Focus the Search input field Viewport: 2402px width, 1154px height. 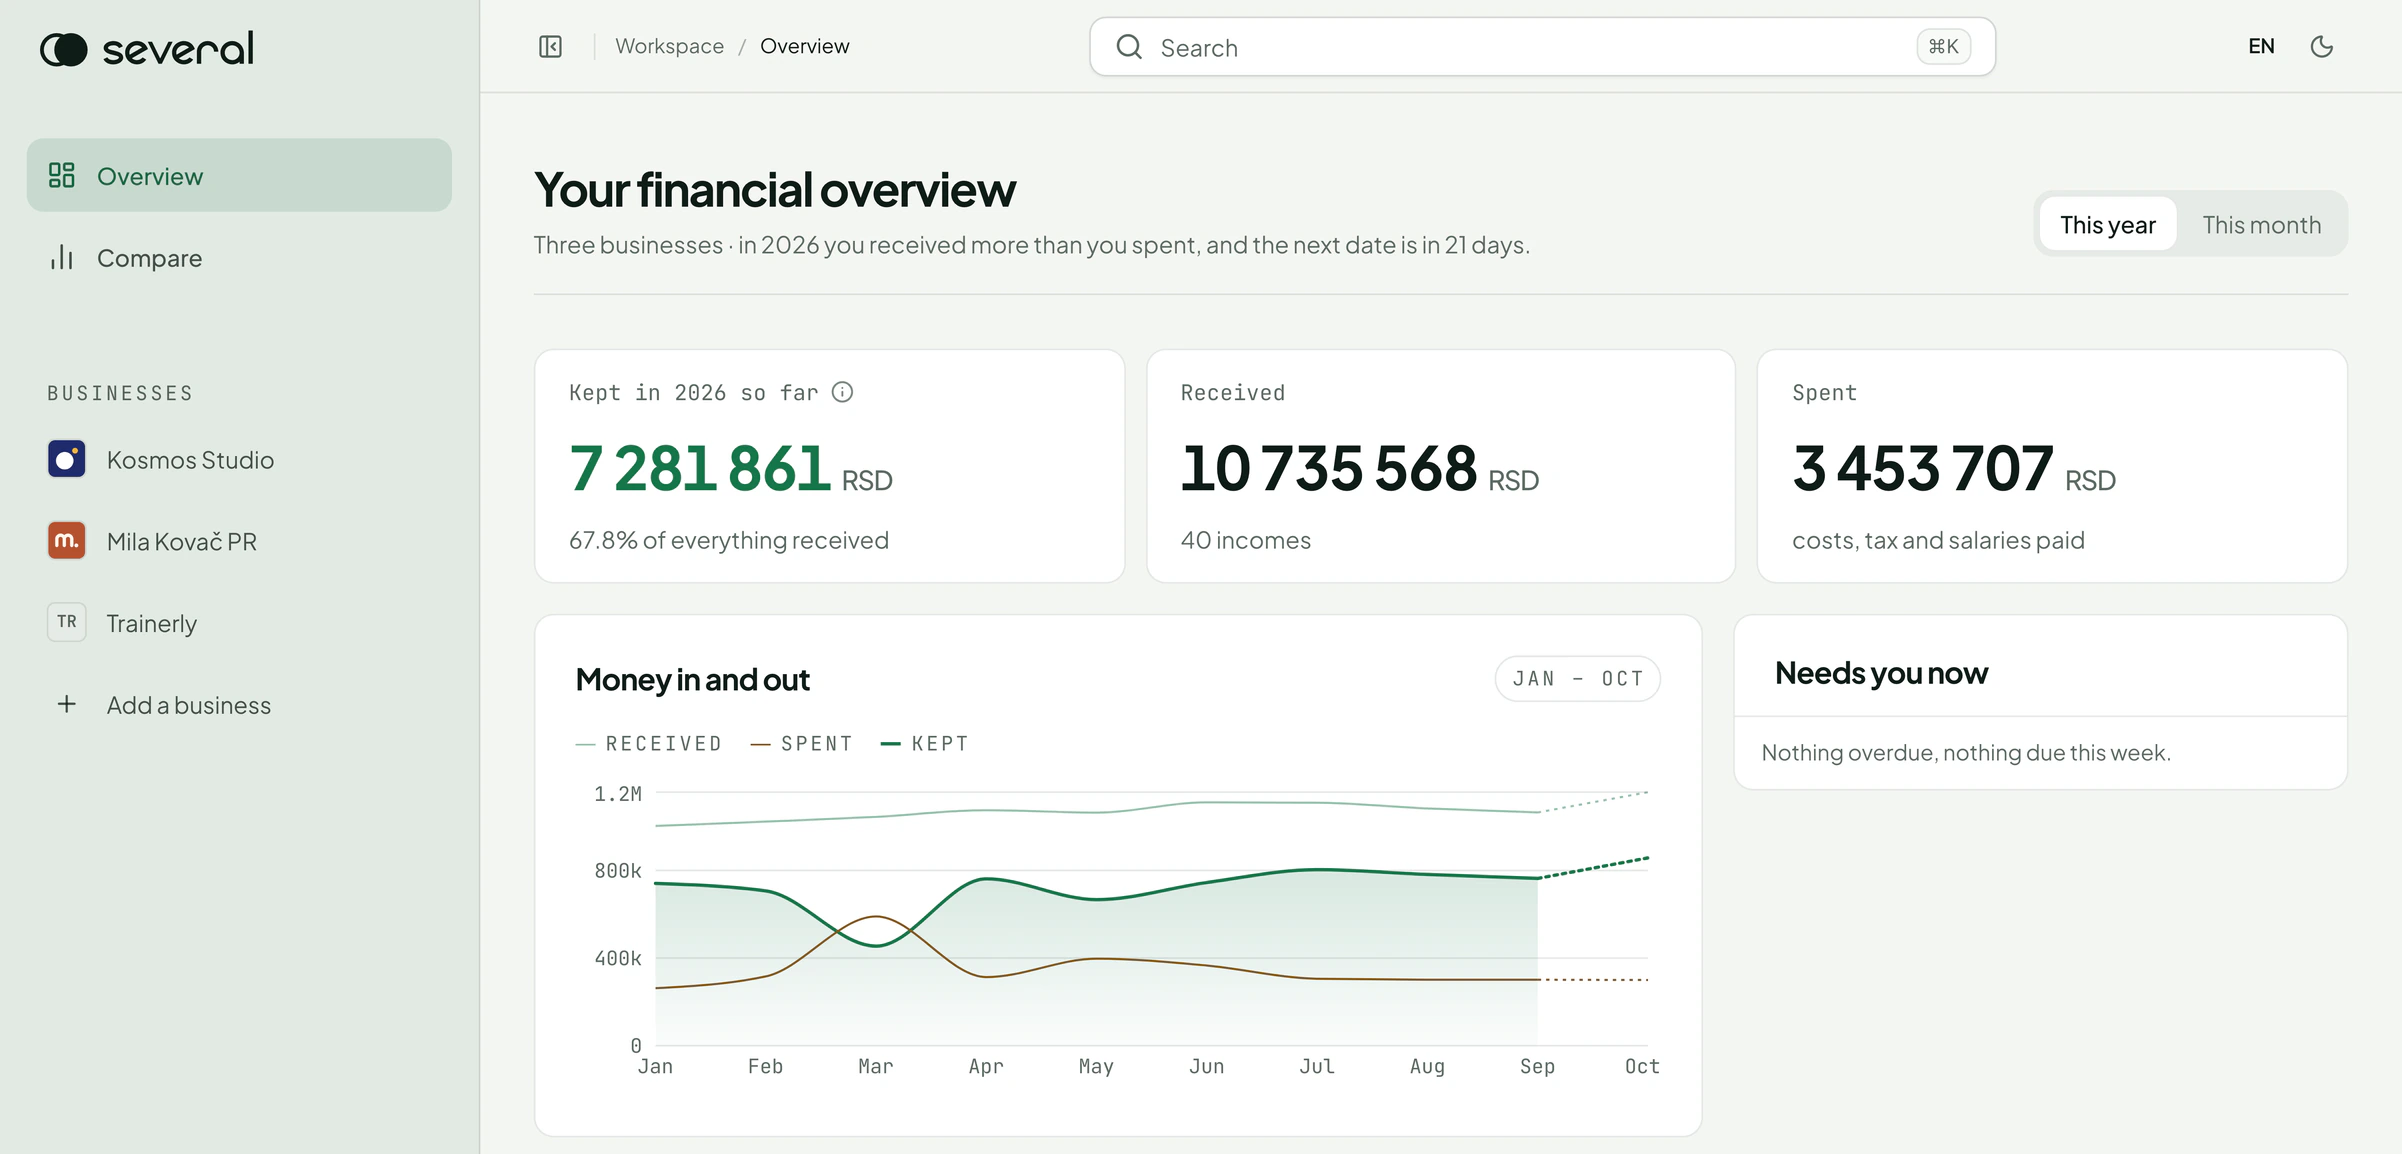(x=1542, y=46)
